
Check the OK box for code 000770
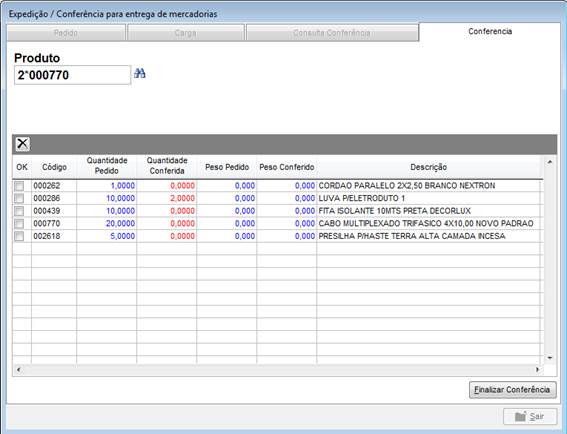[19, 224]
